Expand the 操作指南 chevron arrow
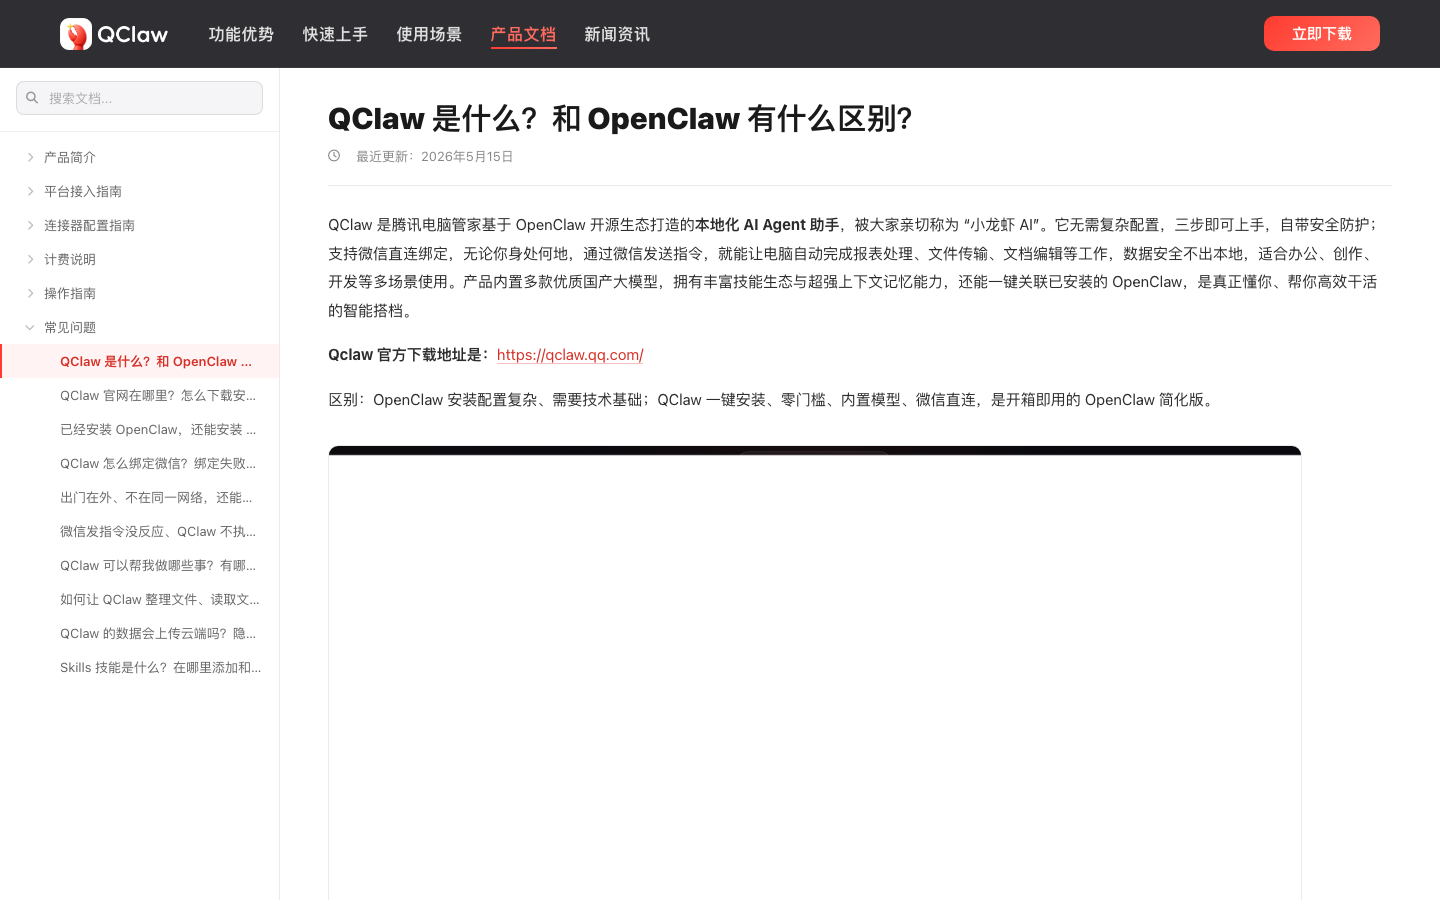The height and width of the screenshot is (900, 1440). (x=30, y=293)
